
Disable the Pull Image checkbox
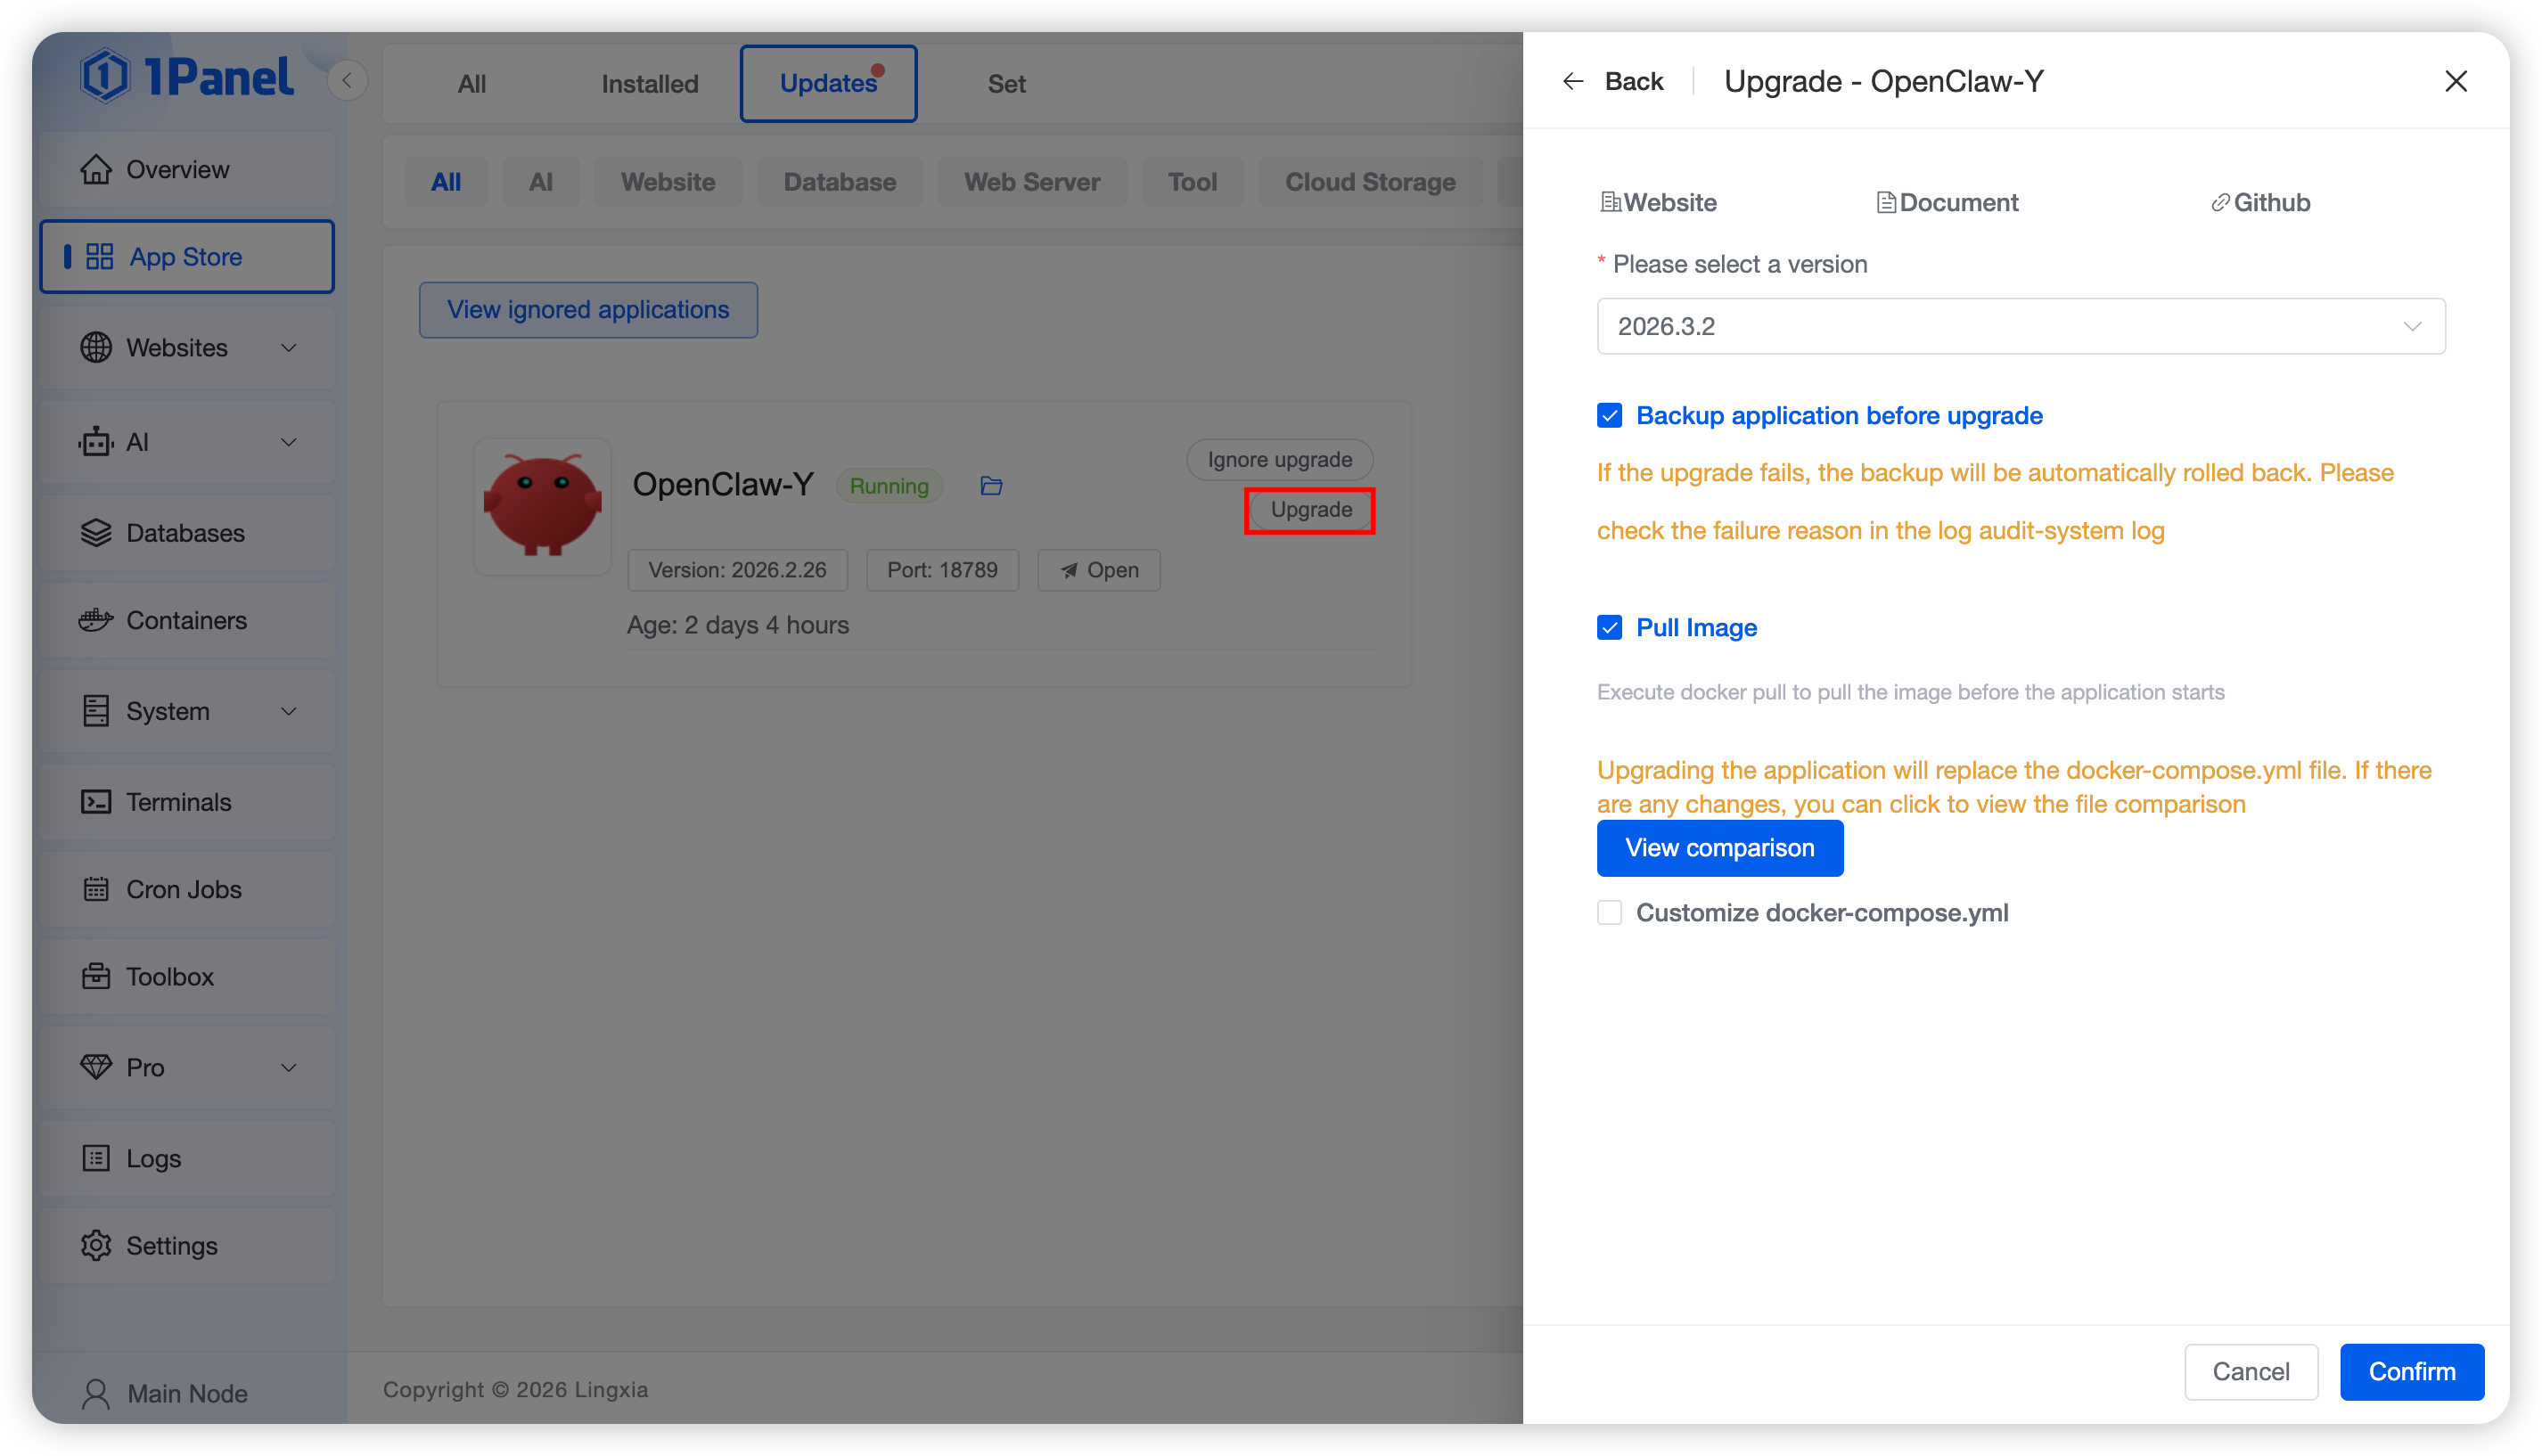(x=1609, y=628)
